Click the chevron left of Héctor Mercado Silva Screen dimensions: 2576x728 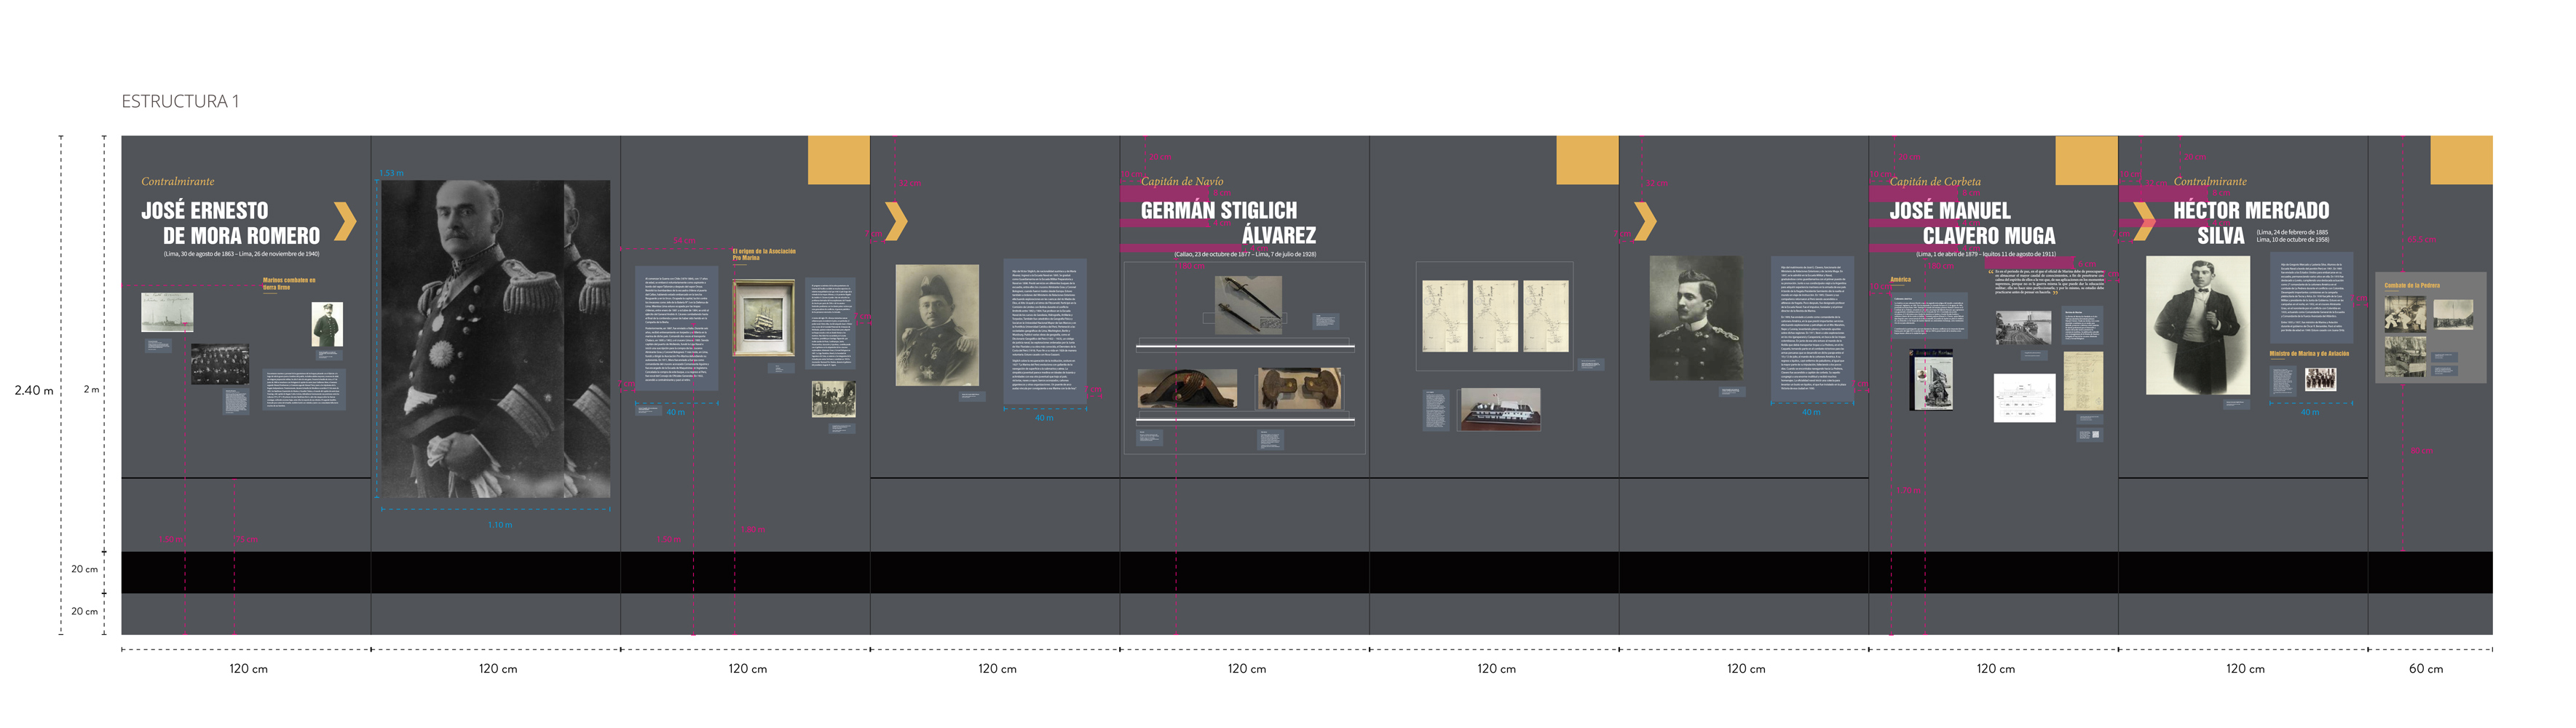2143,221
